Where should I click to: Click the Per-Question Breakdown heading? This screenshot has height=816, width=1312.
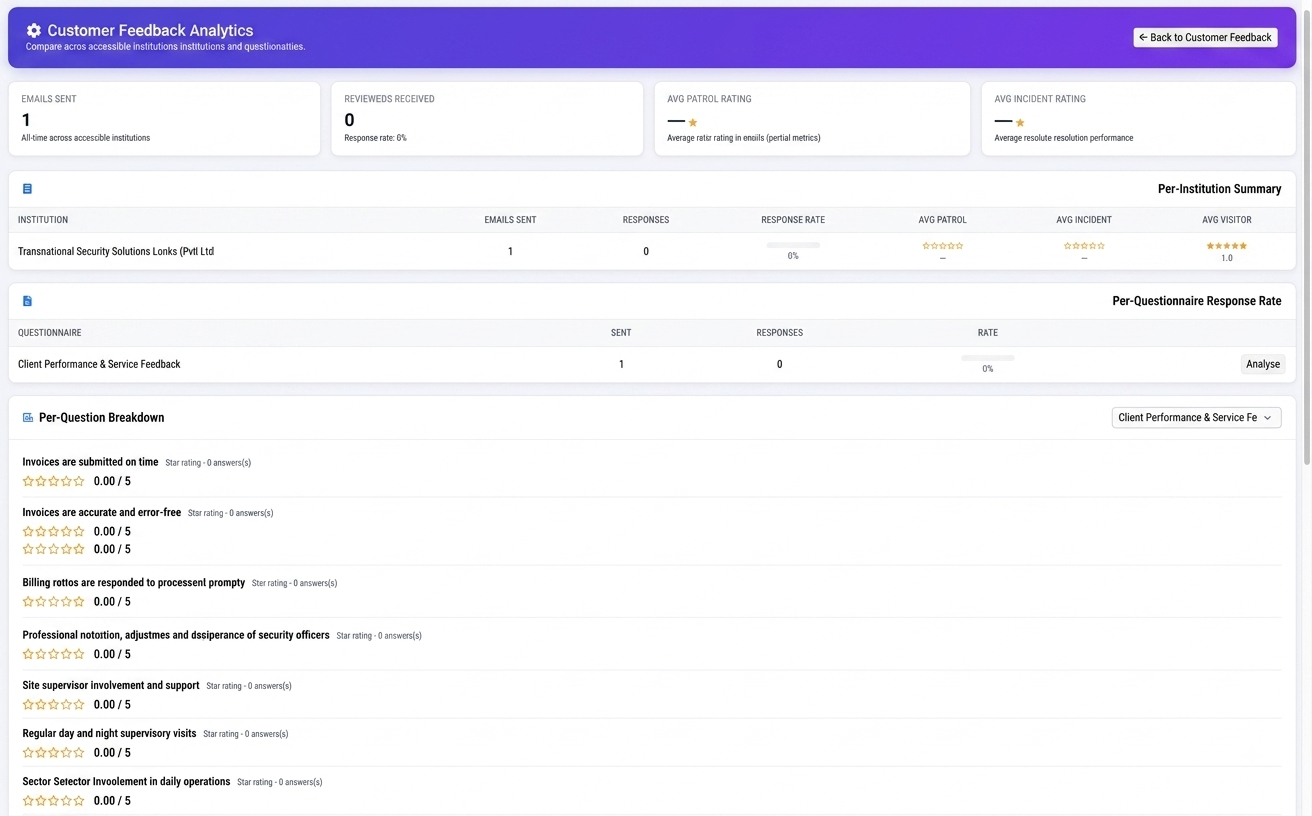coord(101,418)
